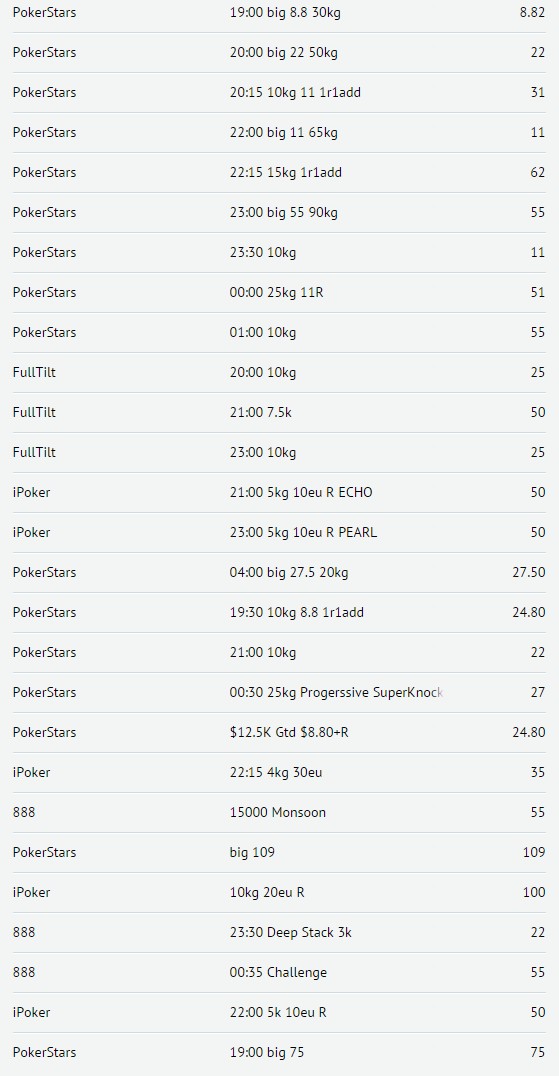Screen dimensions: 559x1076
Task: Click the 888 15000 Monsoon tournament
Action: pyautogui.click(x=279, y=812)
